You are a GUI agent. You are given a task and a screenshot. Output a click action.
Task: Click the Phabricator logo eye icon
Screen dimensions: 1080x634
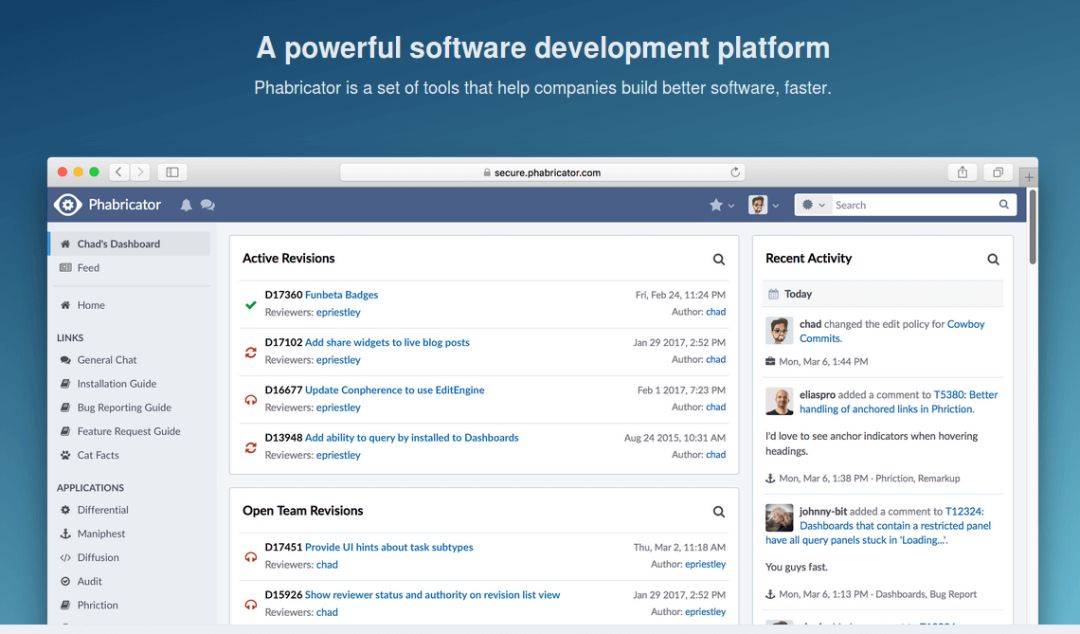pos(68,205)
